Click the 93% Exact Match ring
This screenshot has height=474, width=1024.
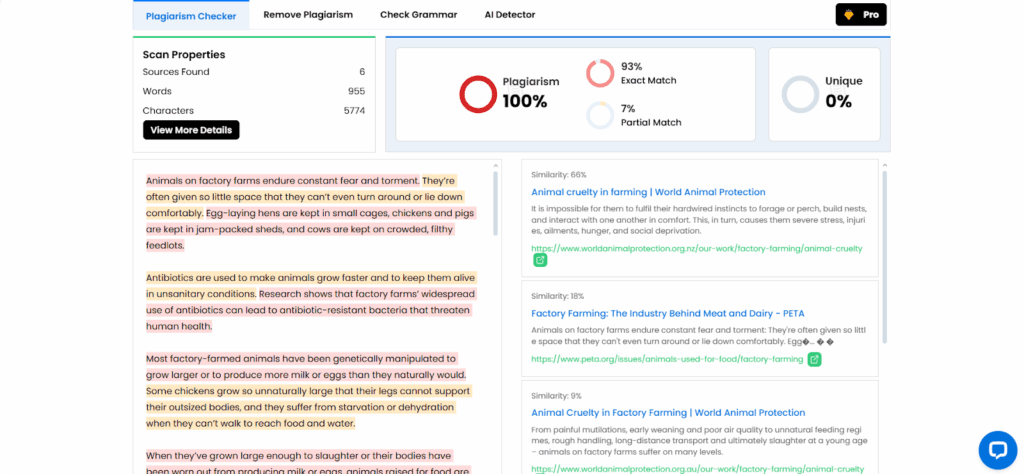[x=600, y=73]
